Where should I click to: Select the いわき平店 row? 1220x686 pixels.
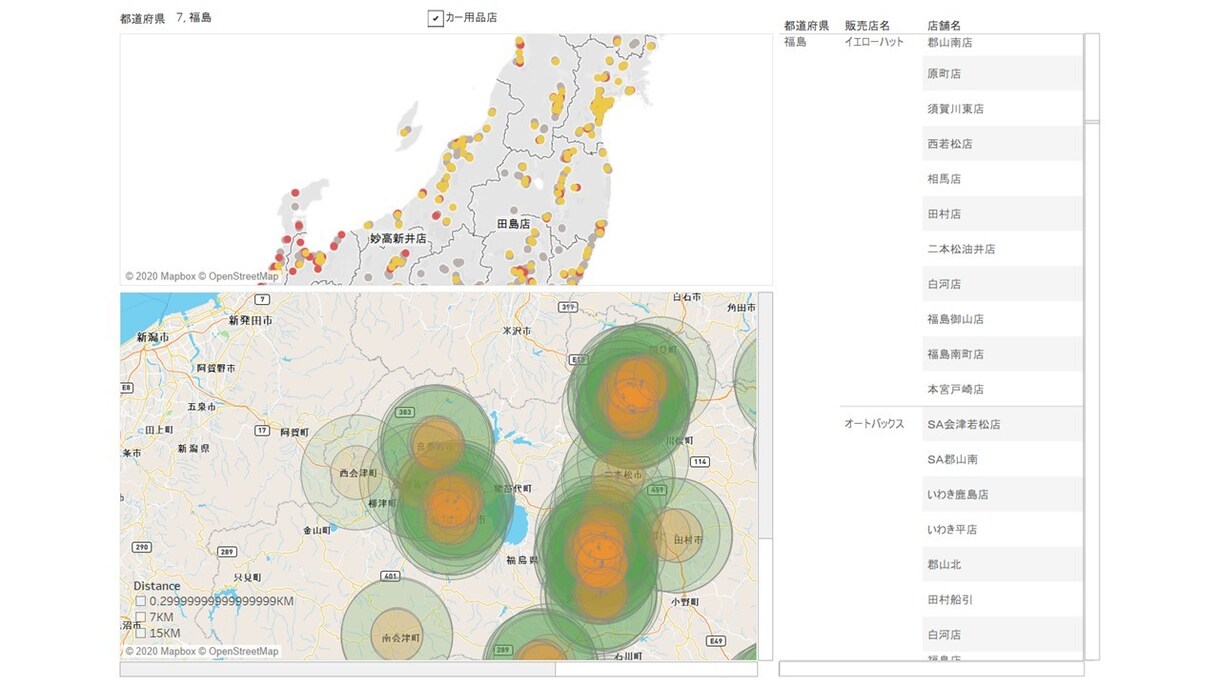tap(1003, 529)
